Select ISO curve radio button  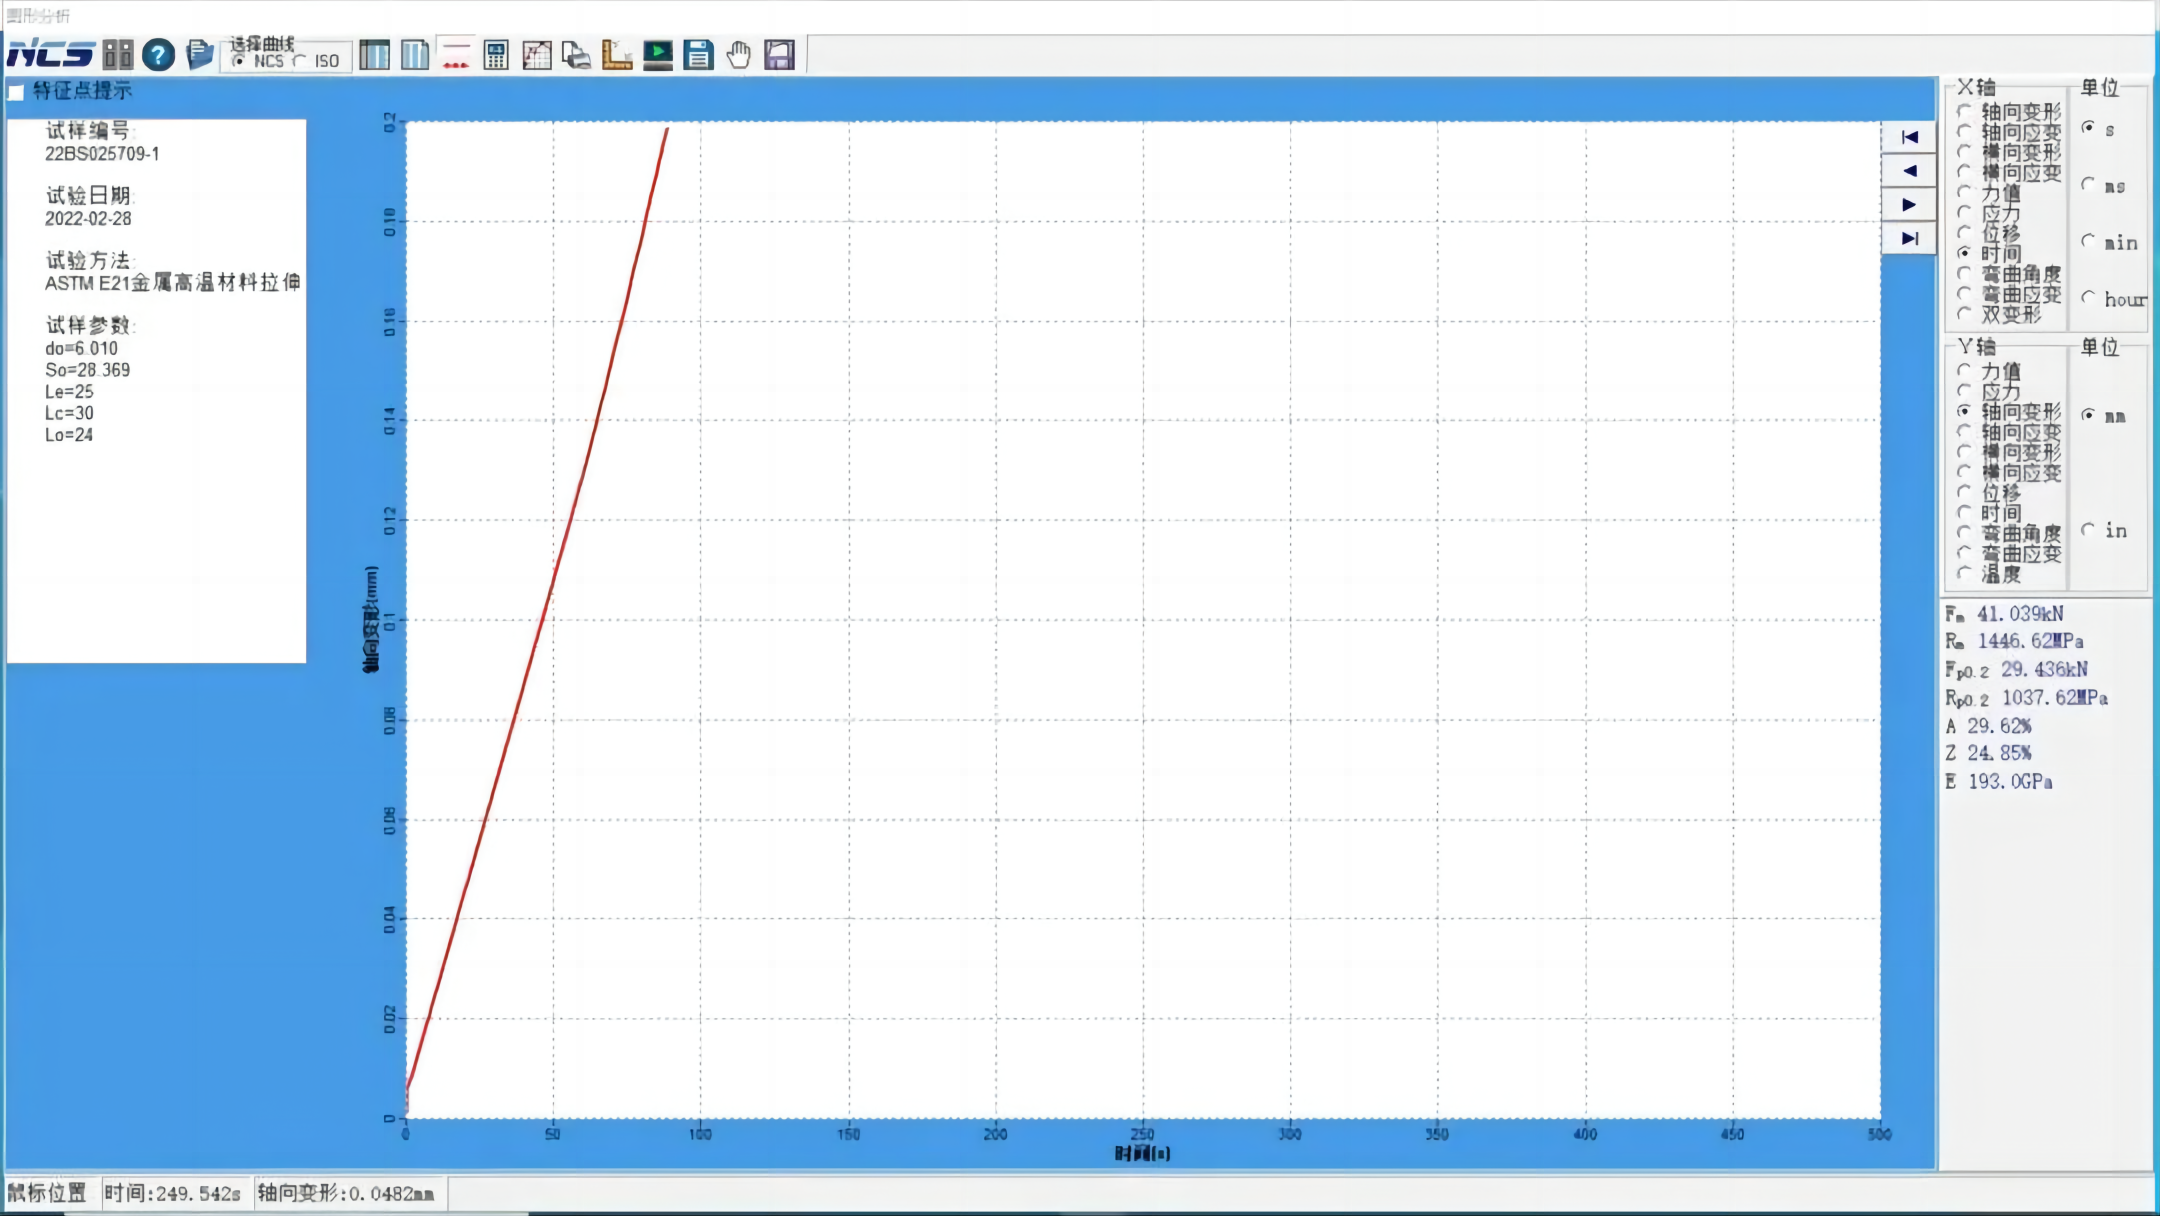tap(299, 61)
